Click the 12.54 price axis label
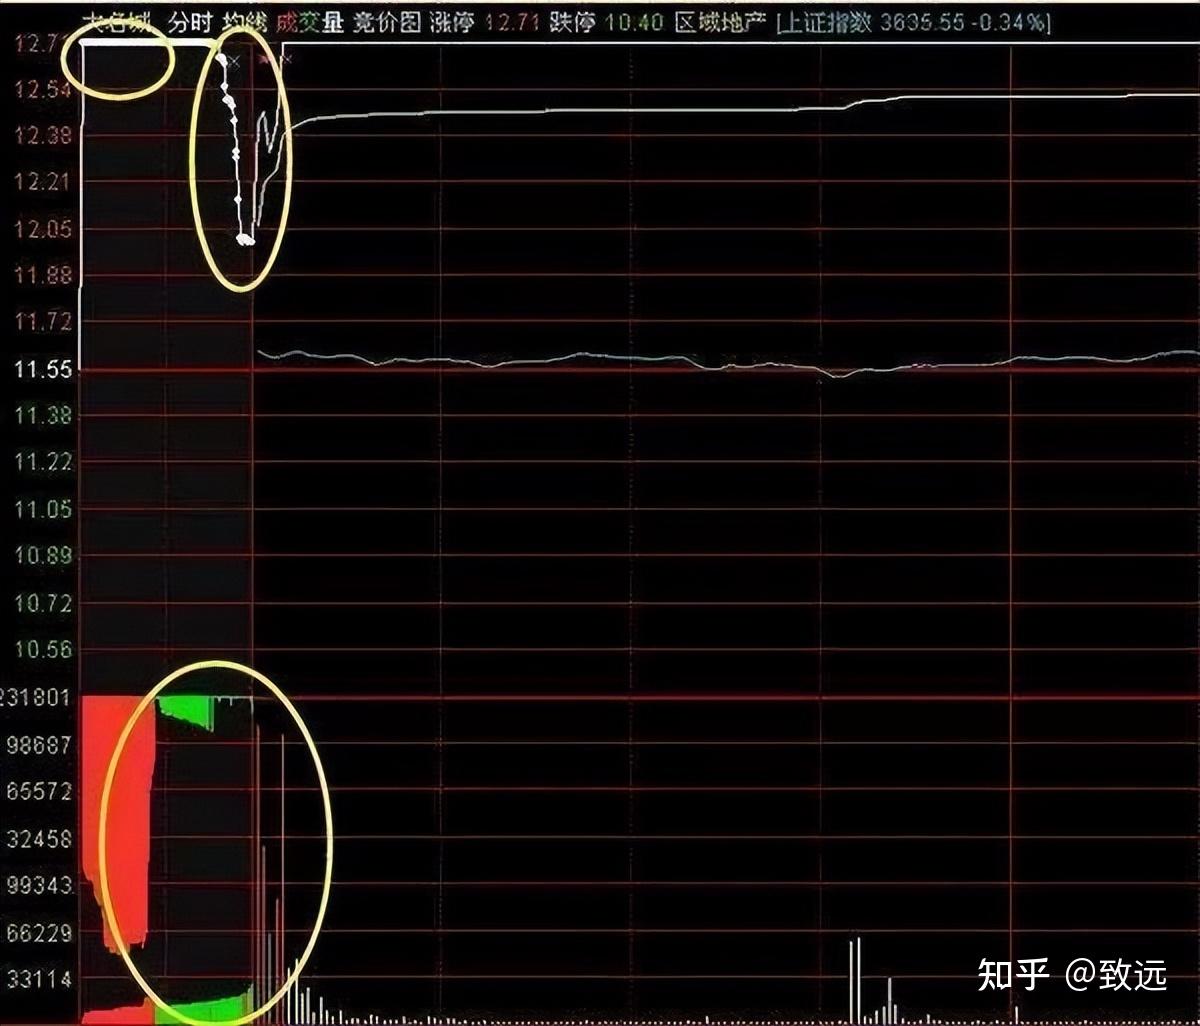1200x1026 pixels. pos(42,90)
